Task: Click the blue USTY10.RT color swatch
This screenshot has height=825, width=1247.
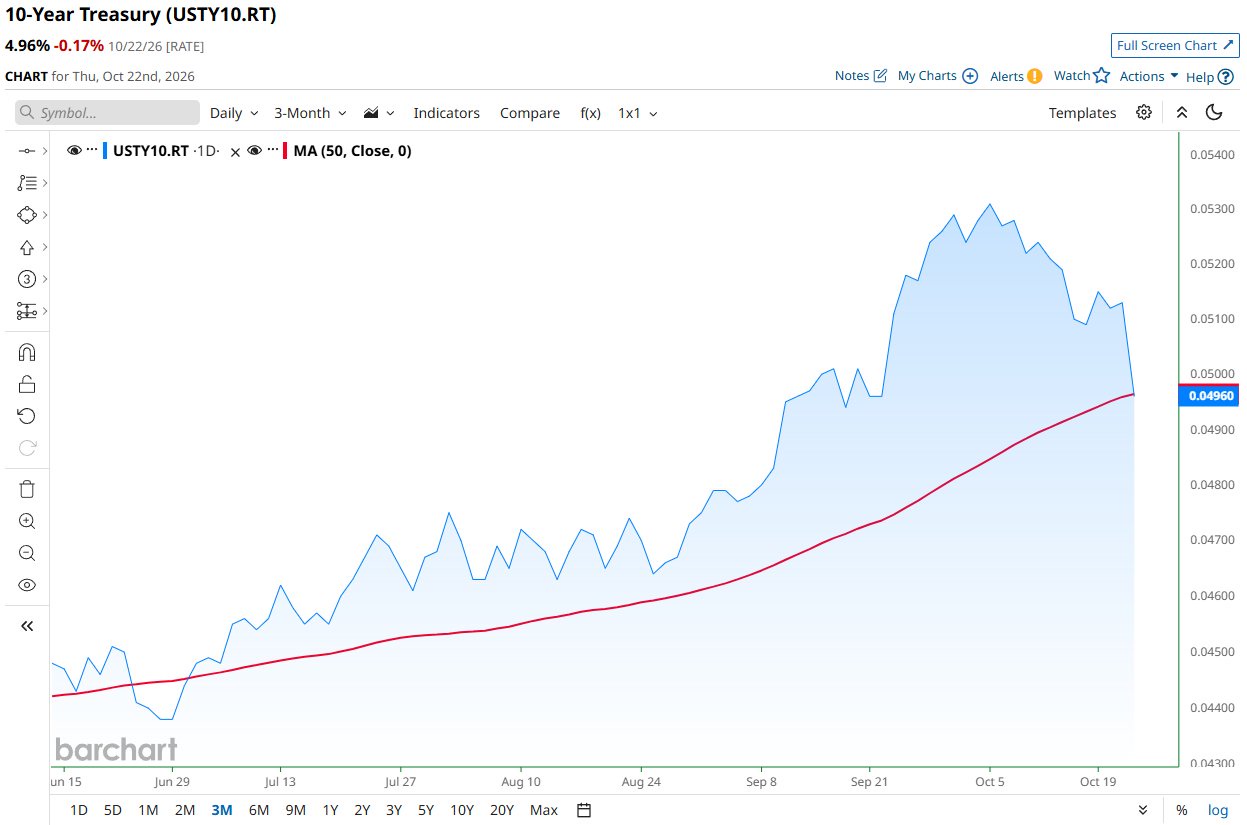Action: click(105, 151)
